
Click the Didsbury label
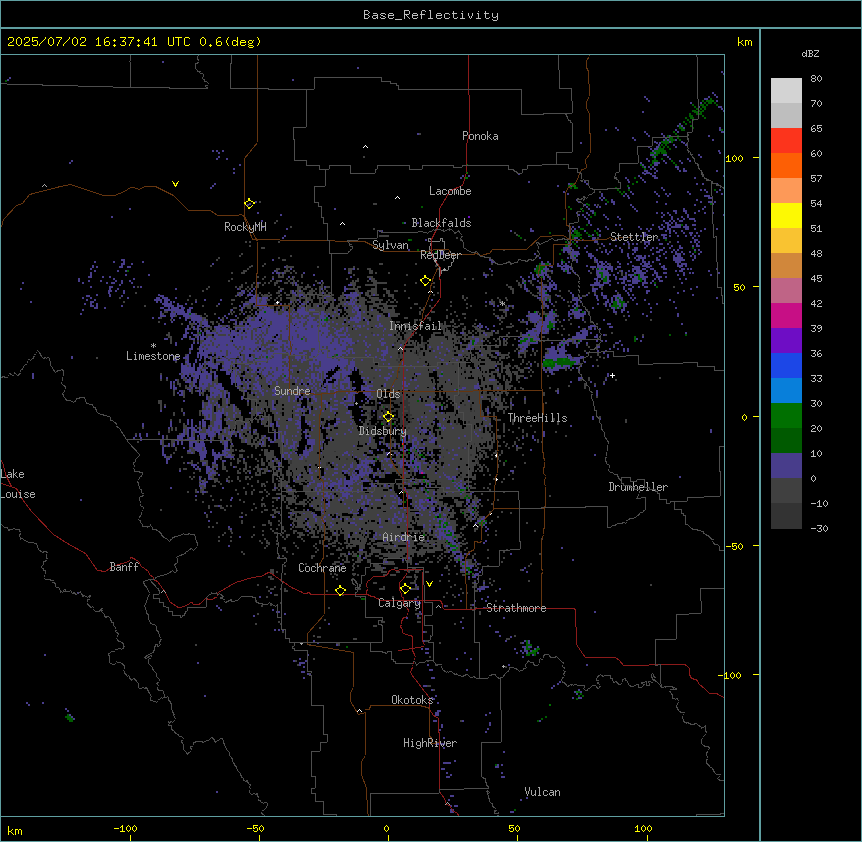[x=382, y=431]
